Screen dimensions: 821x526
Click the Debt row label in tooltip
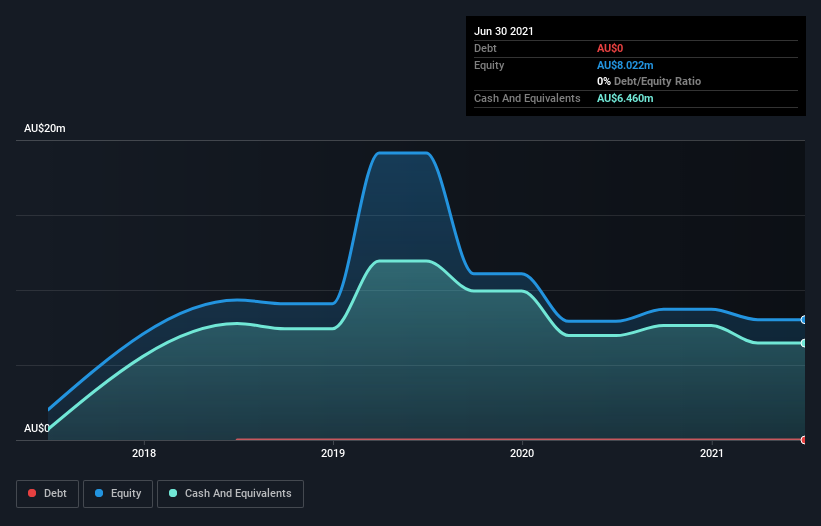[485, 48]
